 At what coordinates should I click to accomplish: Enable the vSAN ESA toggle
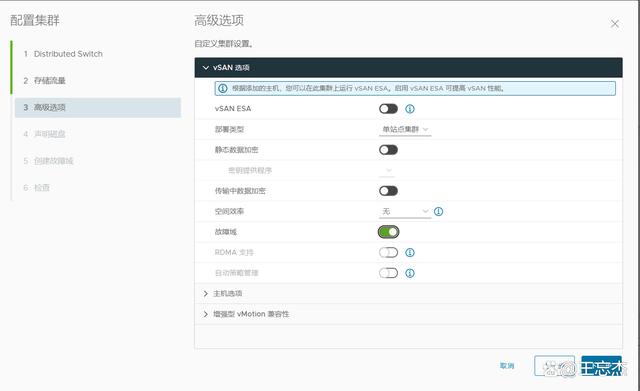[x=388, y=109]
